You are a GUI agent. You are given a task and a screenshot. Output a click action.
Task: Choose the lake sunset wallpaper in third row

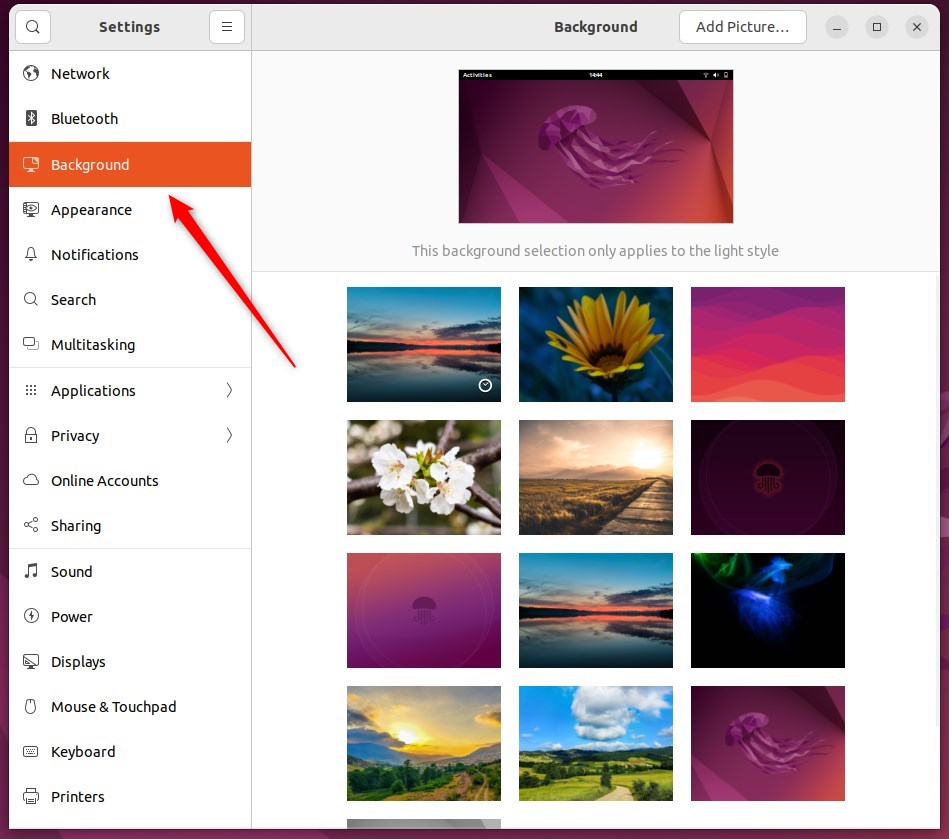click(596, 610)
